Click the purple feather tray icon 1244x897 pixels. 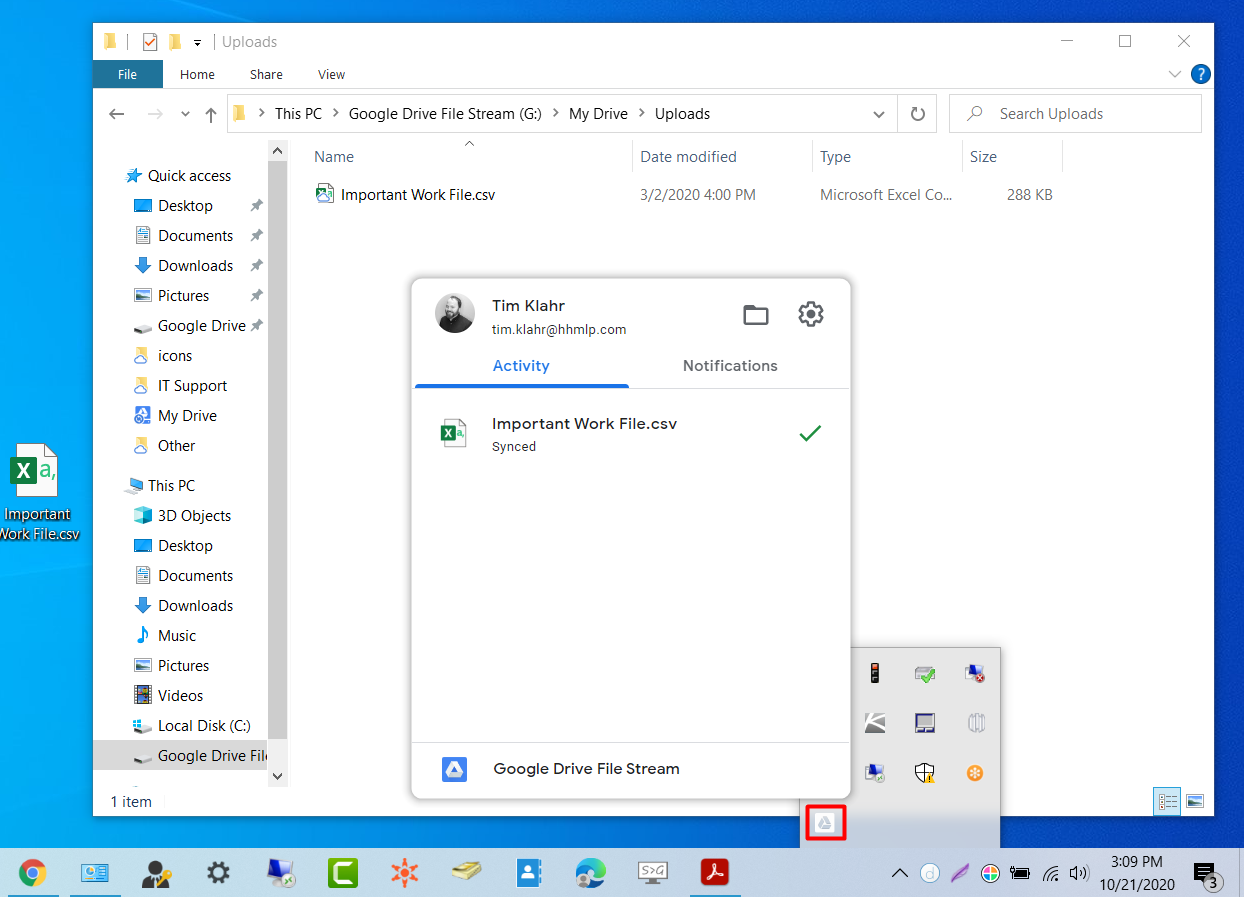tap(959, 873)
